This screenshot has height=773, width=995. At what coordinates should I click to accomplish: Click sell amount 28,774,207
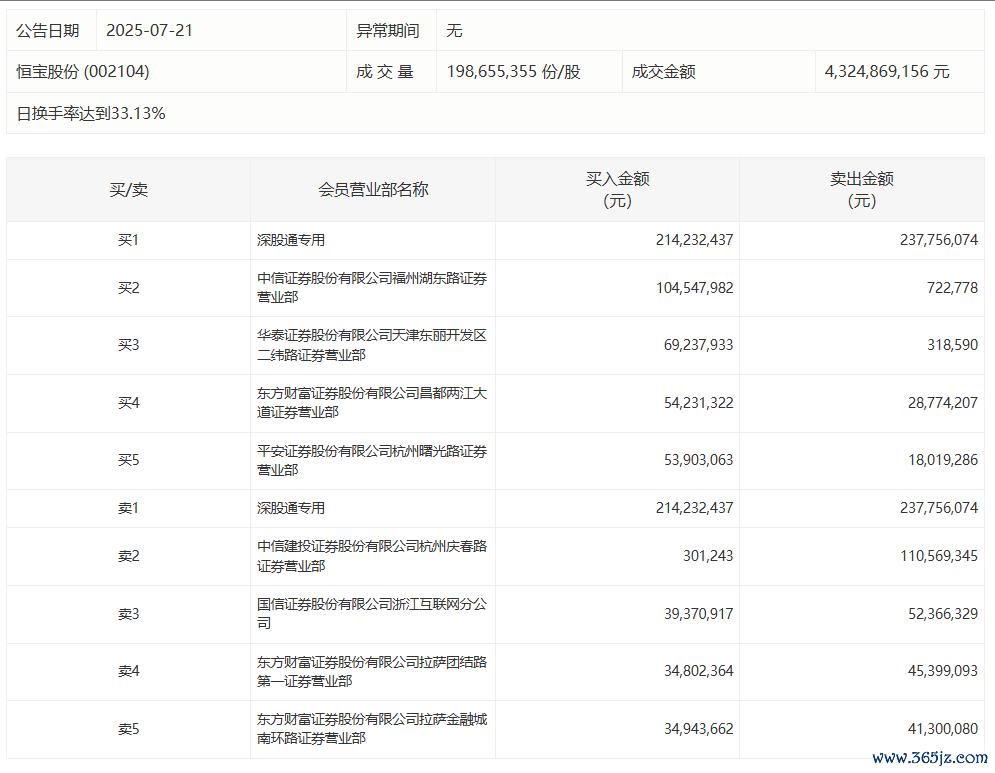coord(942,403)
